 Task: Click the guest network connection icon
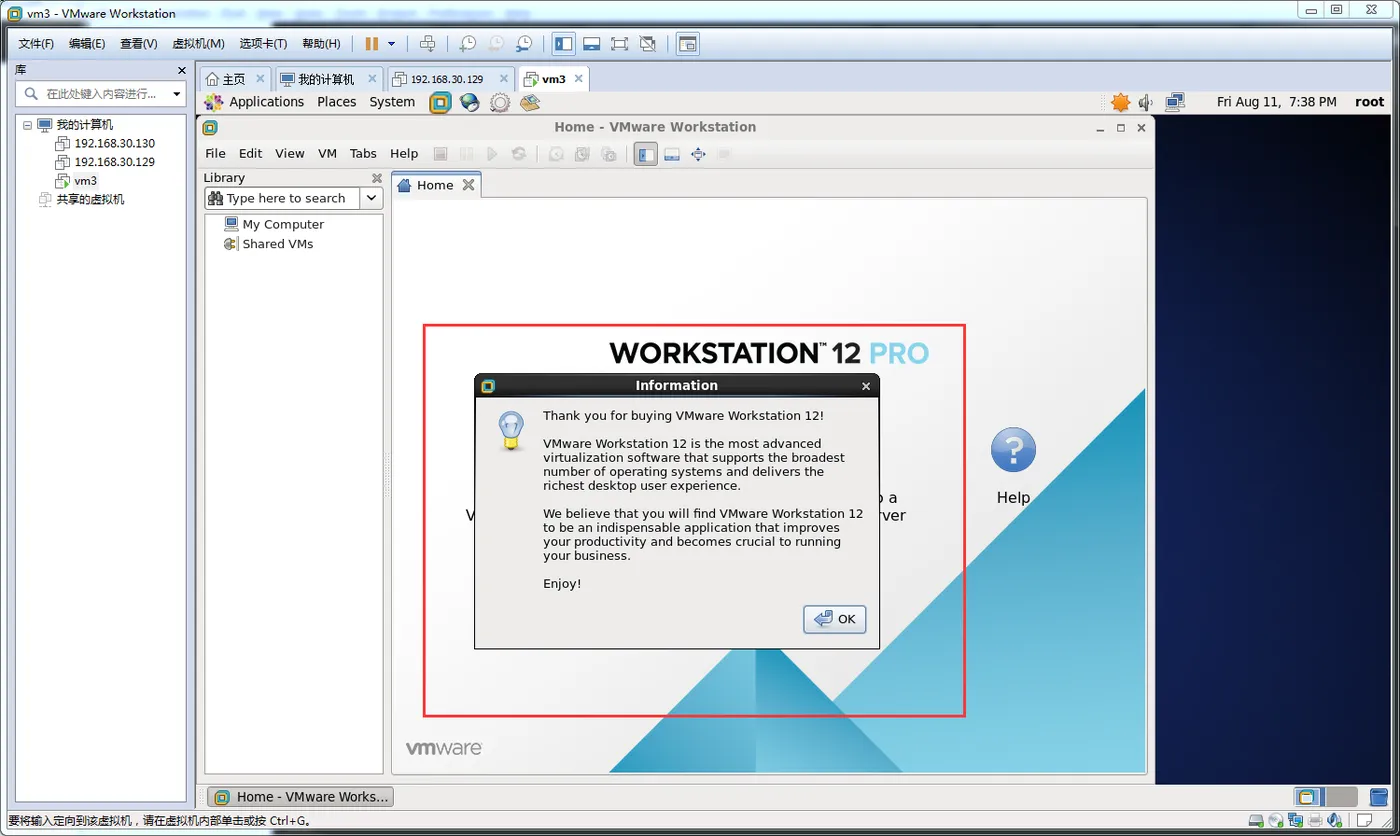point(1175,102)
